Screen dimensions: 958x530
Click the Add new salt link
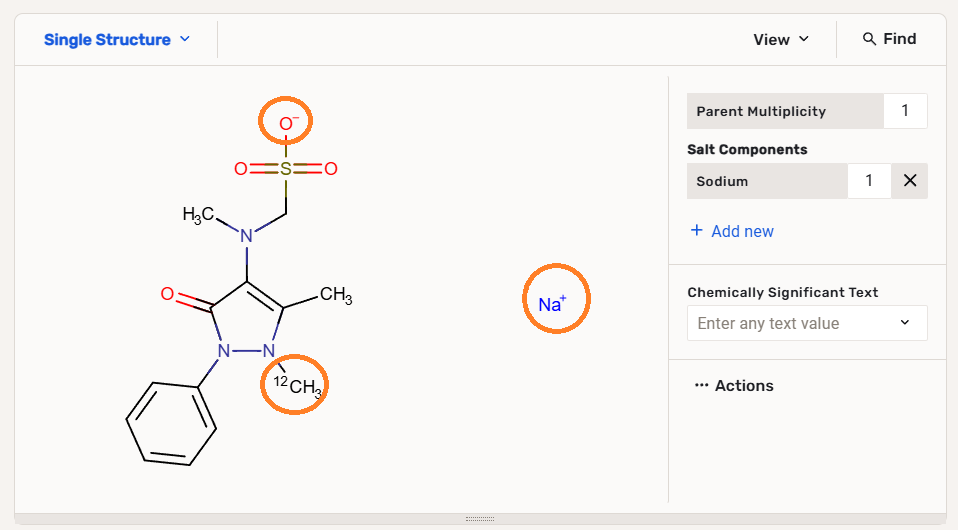[x=742, y=231]
